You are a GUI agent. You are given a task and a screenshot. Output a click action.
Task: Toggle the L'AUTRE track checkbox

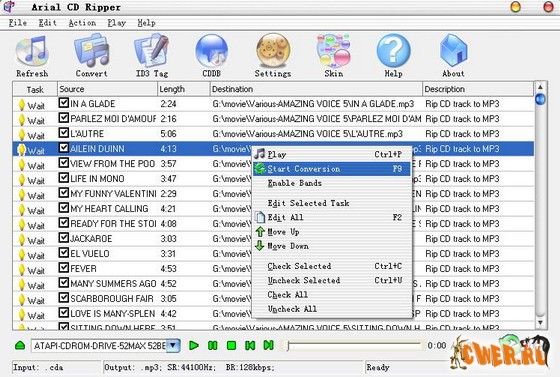click(64, 133)
